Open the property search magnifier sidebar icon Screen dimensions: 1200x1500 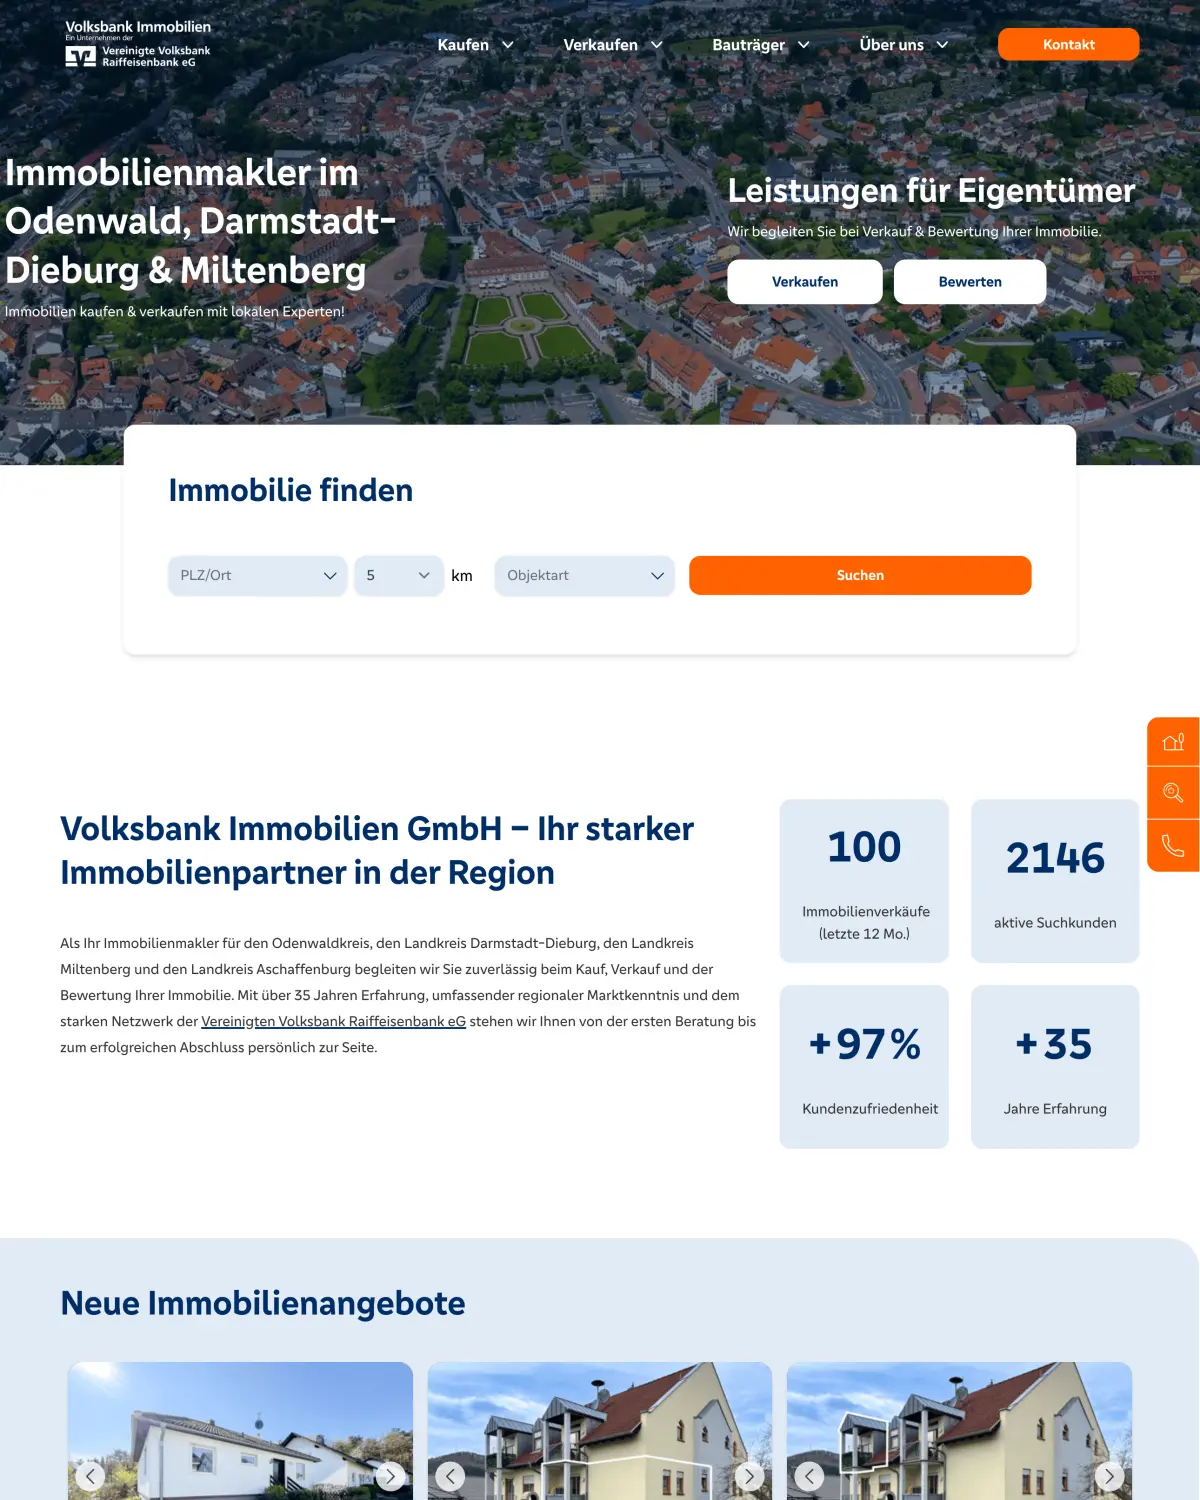[x=1173, y=793]
